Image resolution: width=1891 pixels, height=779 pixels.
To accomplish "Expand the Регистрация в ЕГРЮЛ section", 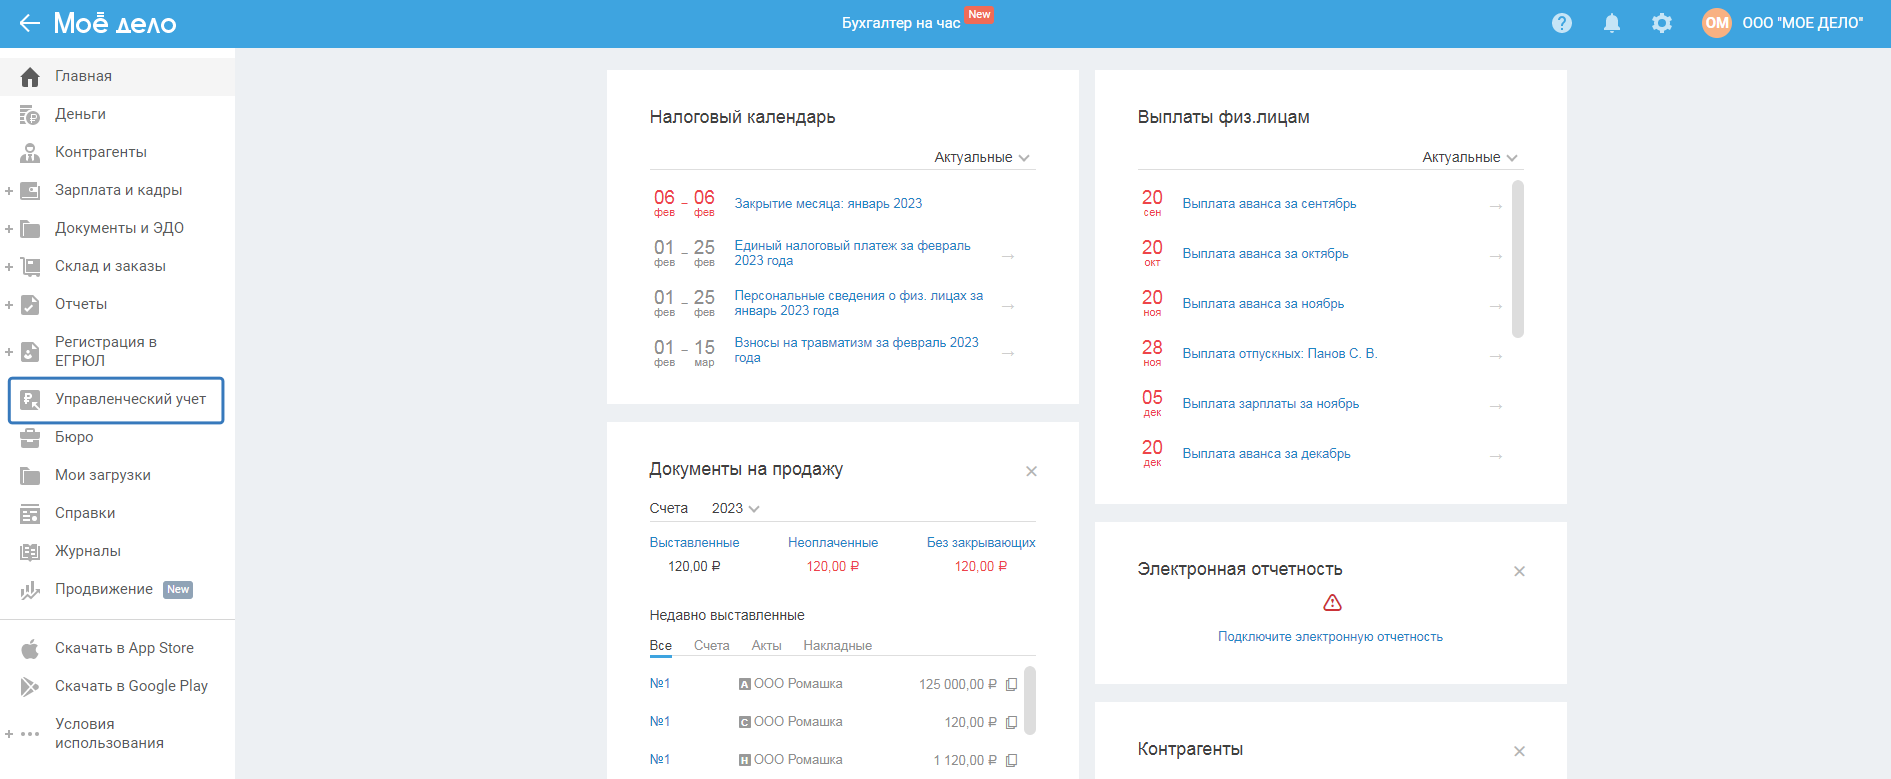I will pyautogui.click(x=9, y=352).
